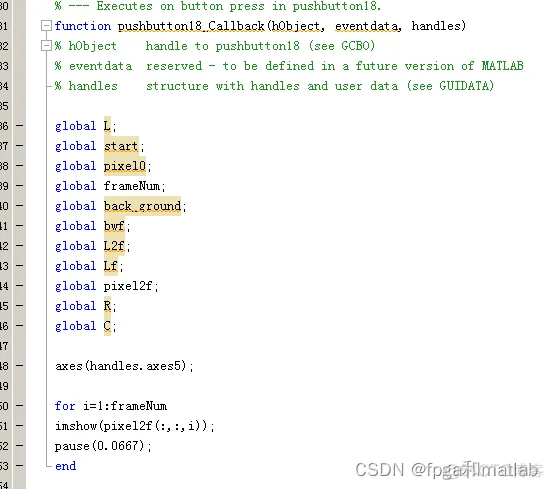Set breakpoint at 'global bwf' line dash
This screenshot has width=553, height=489.
tap(20, 226)
